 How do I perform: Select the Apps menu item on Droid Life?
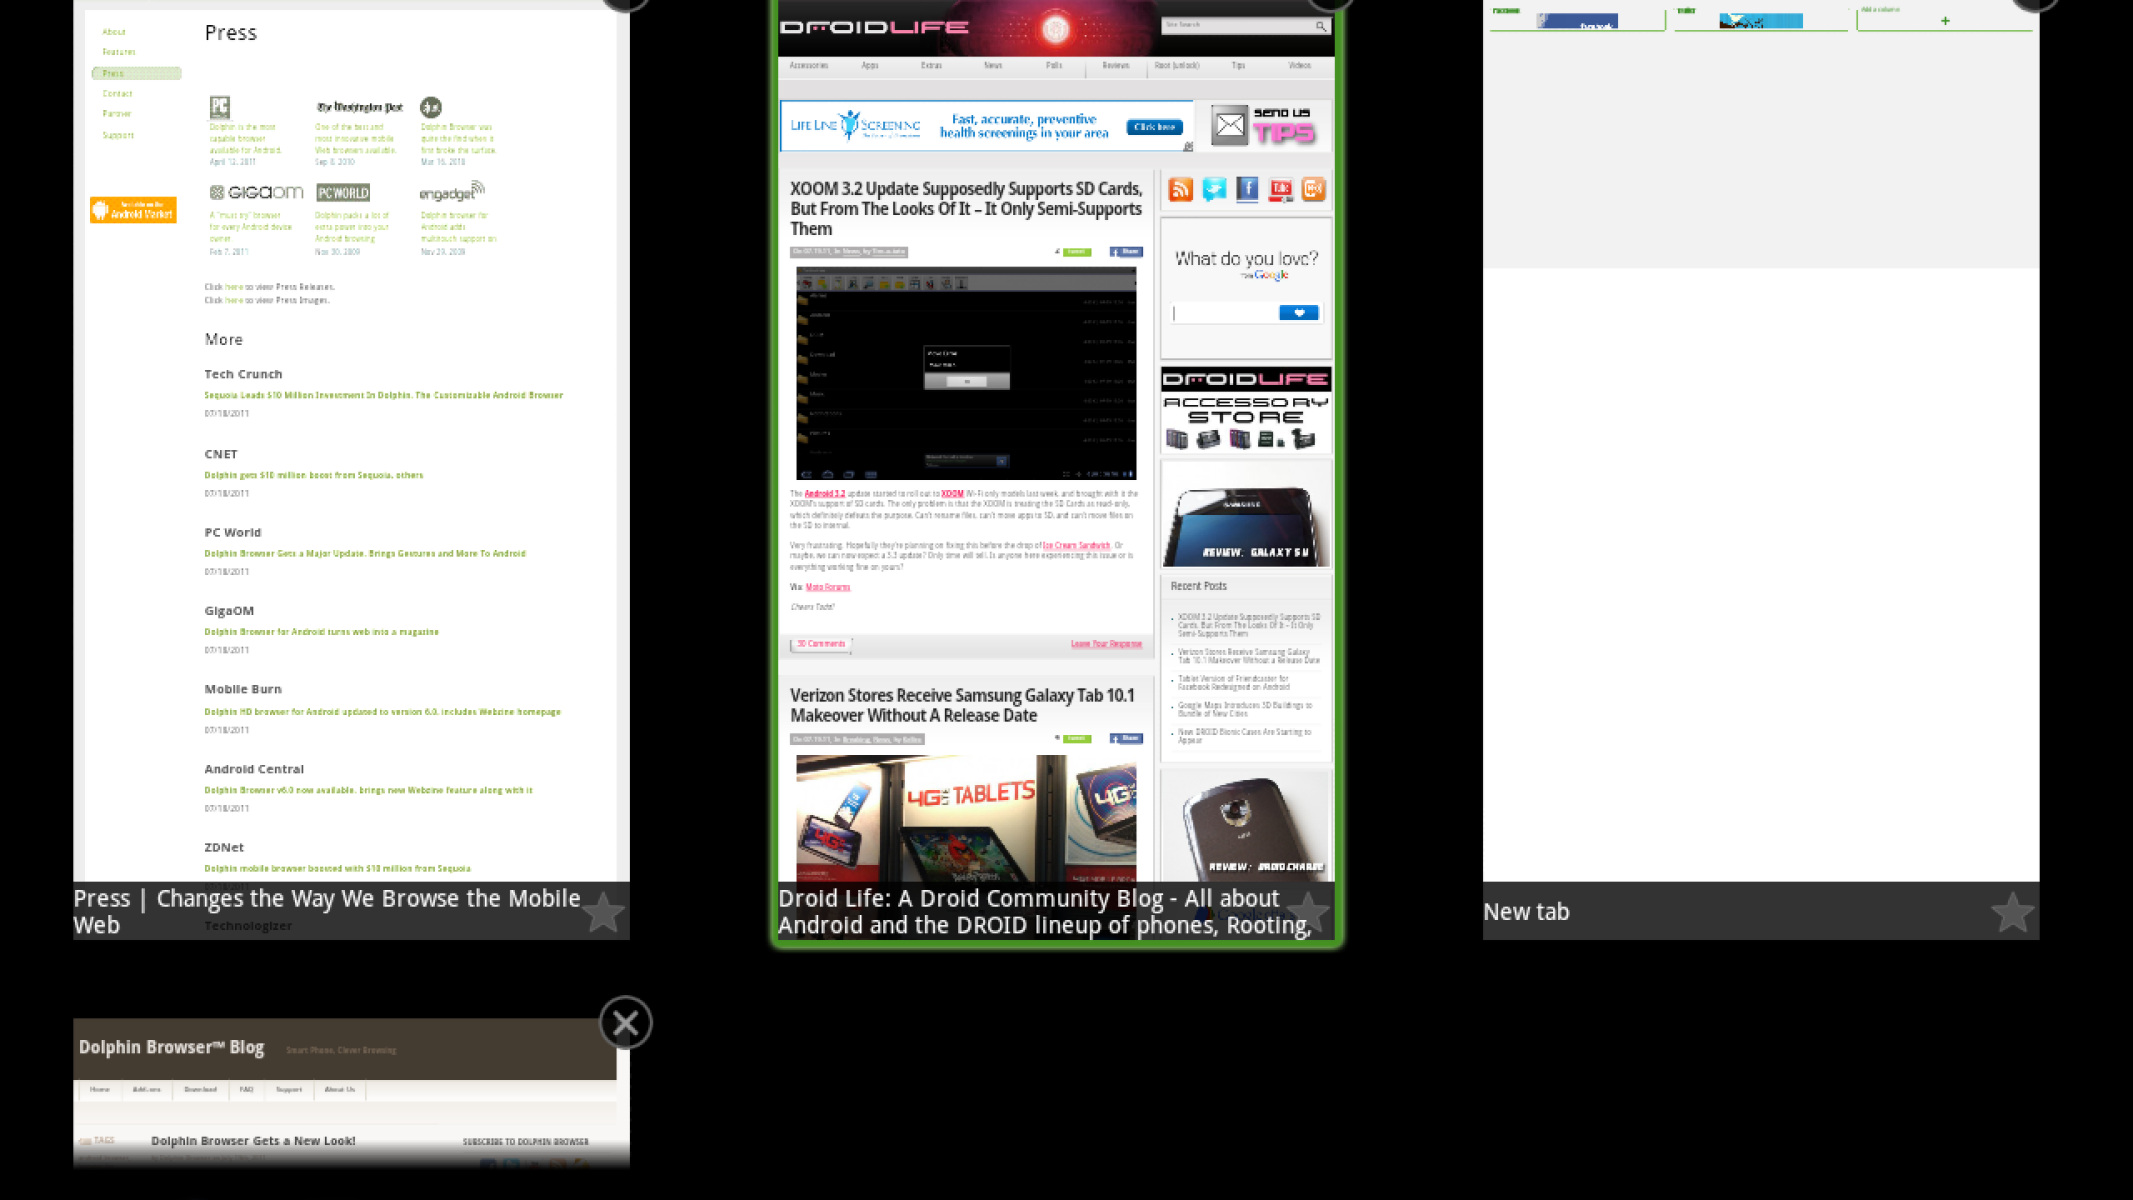pos(870,66)
